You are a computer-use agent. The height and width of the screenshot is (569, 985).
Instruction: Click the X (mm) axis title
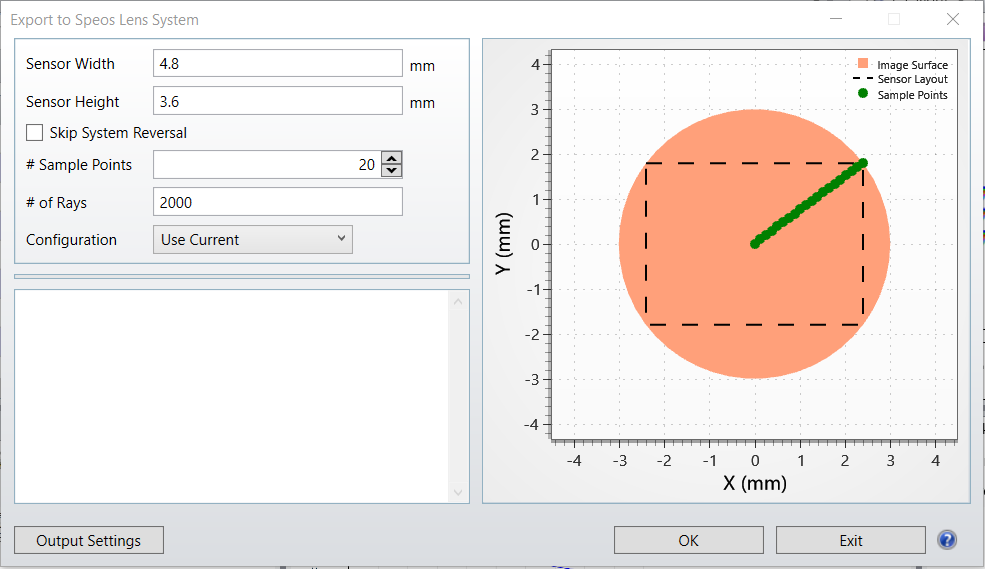(x=754, y=483)
